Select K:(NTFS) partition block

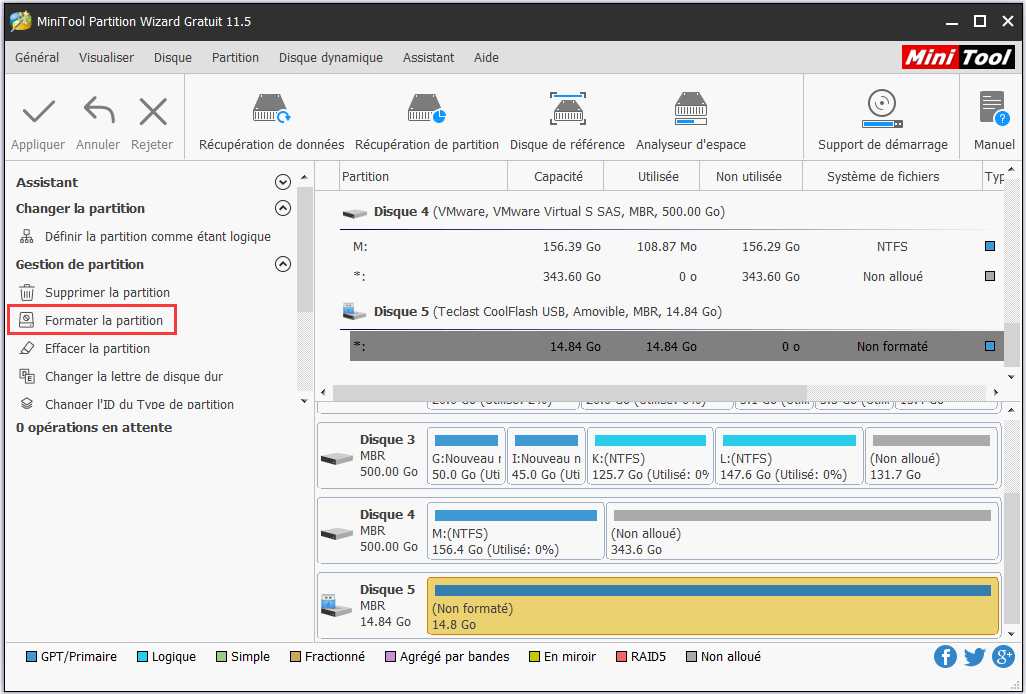650,457
